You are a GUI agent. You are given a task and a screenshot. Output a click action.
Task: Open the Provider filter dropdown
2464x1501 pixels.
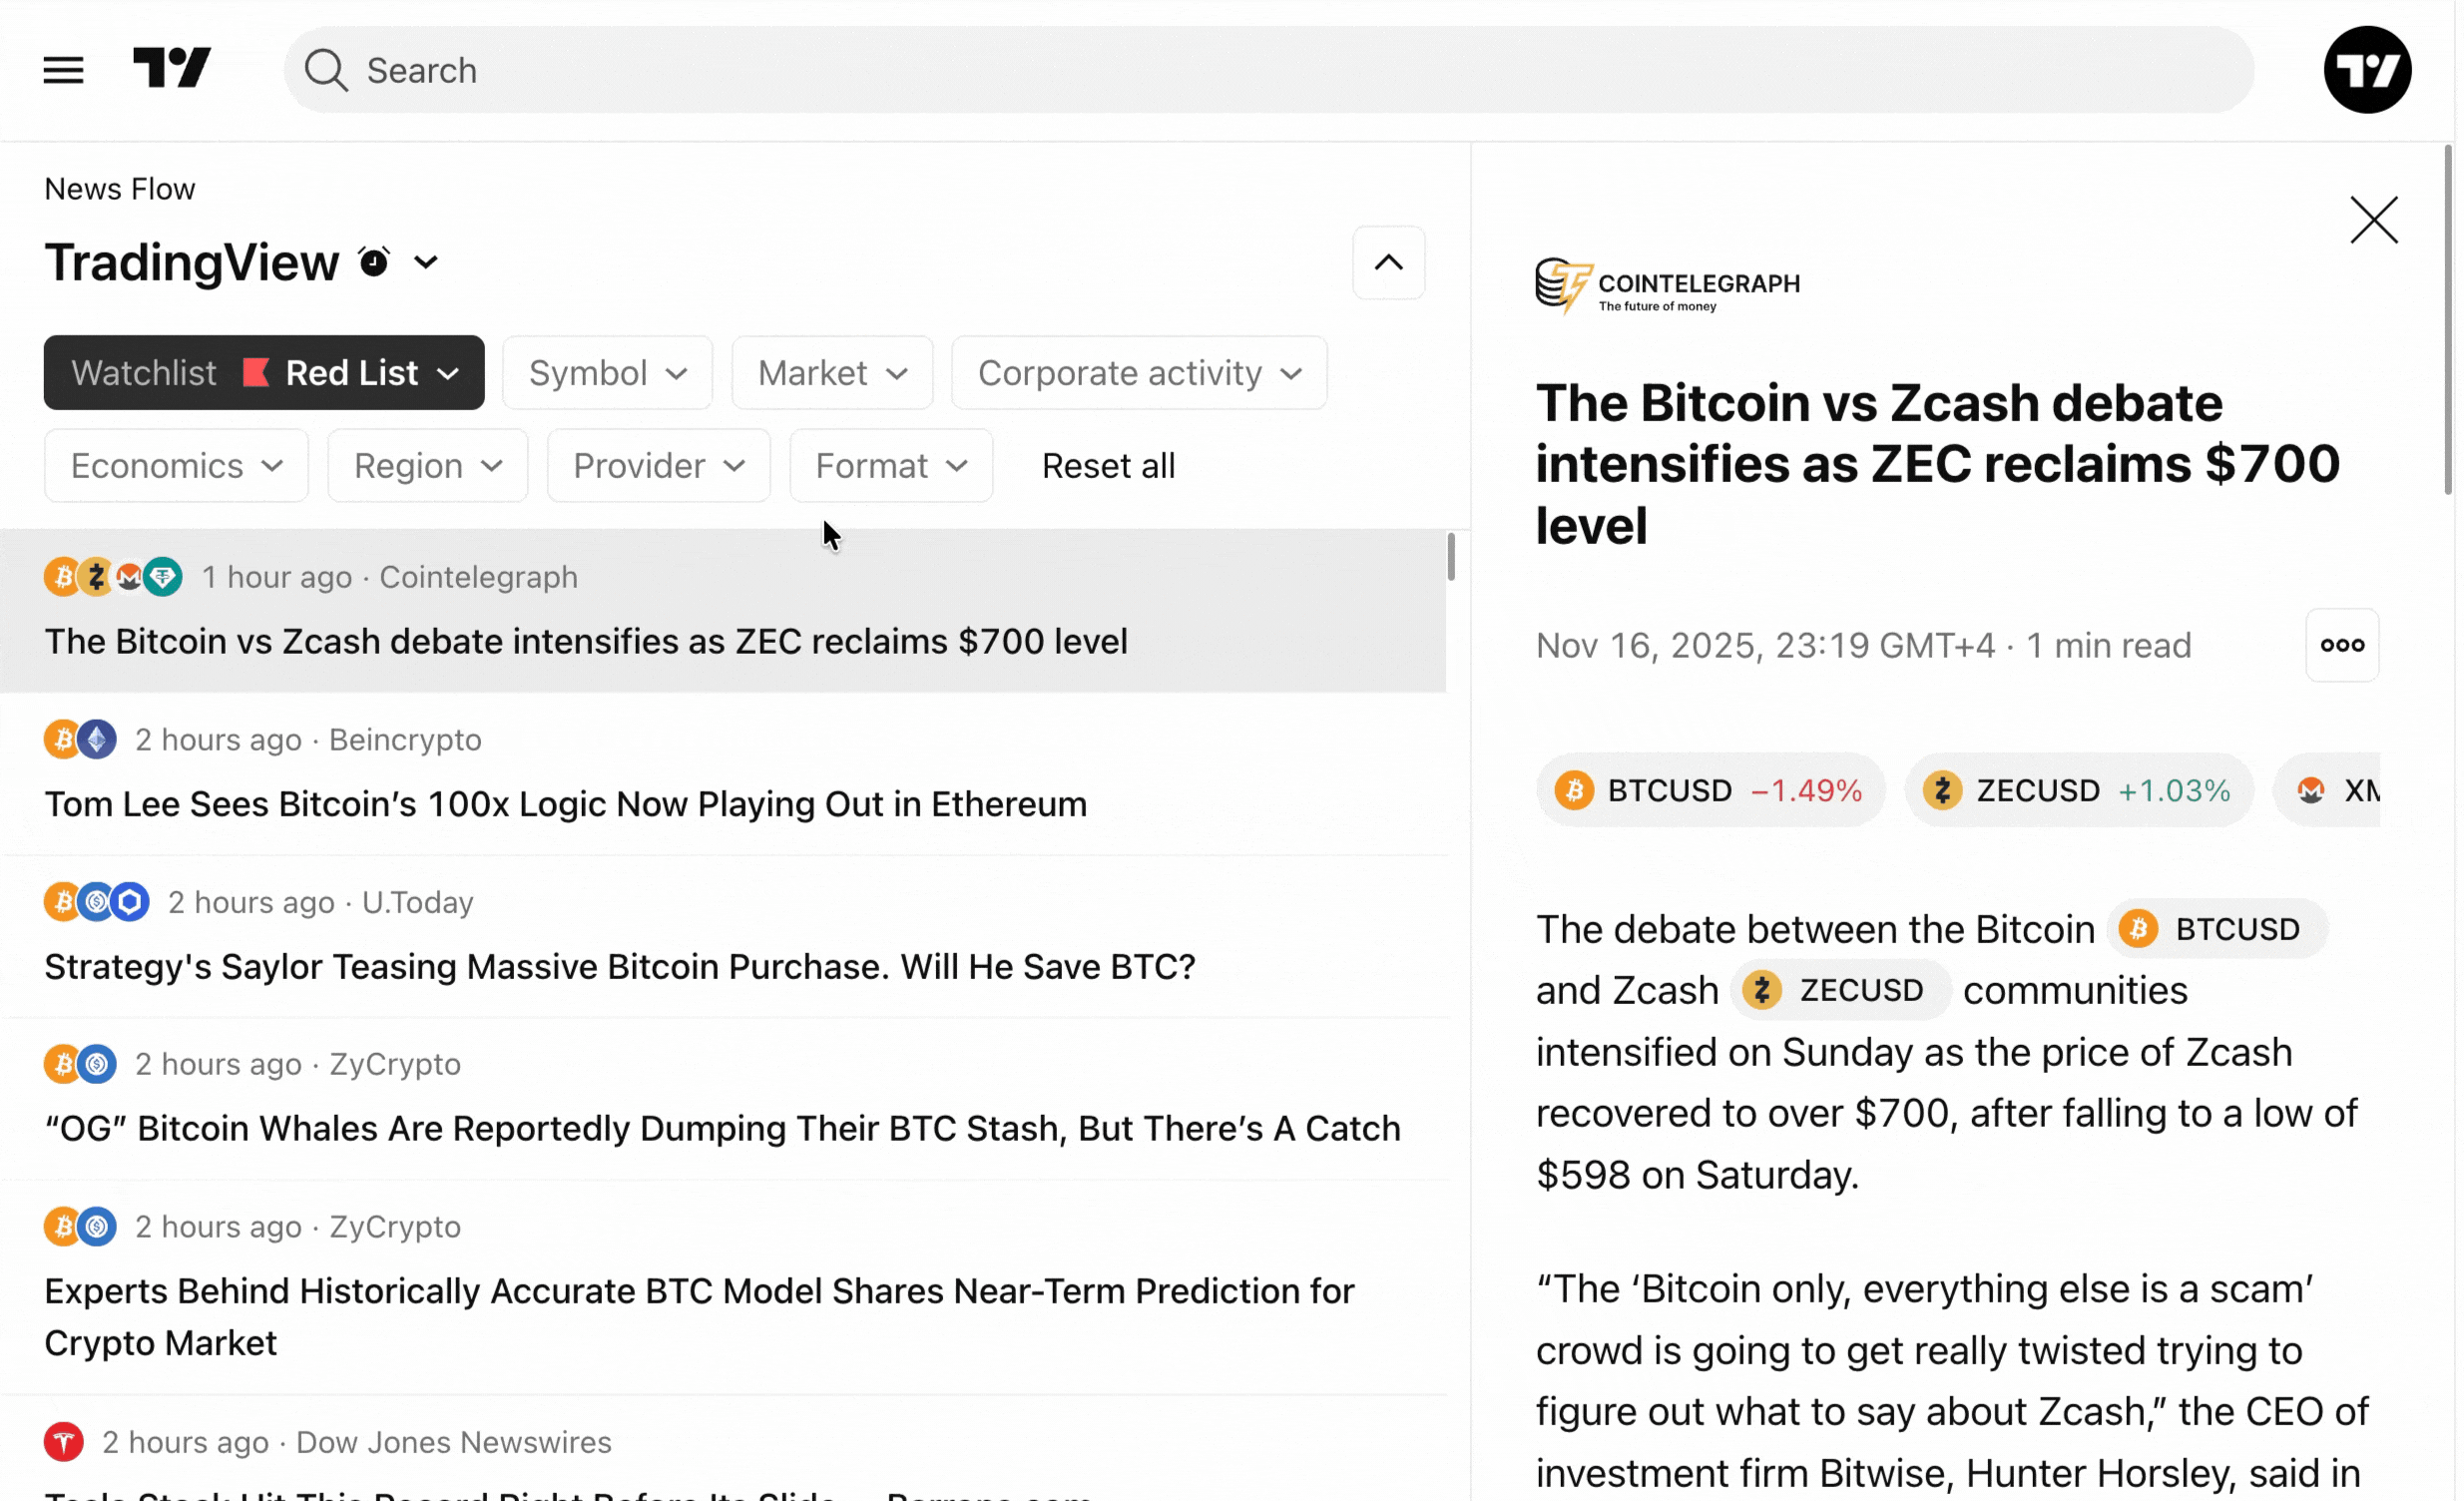click(x=658, y=466)
